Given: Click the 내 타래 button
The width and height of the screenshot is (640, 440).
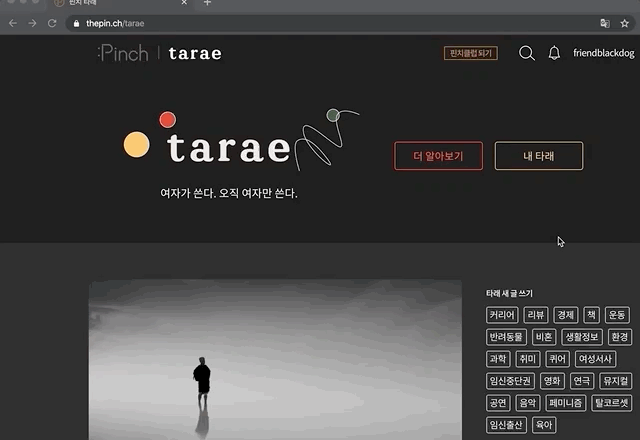Looking at the screenshot, I should (539, 156).
